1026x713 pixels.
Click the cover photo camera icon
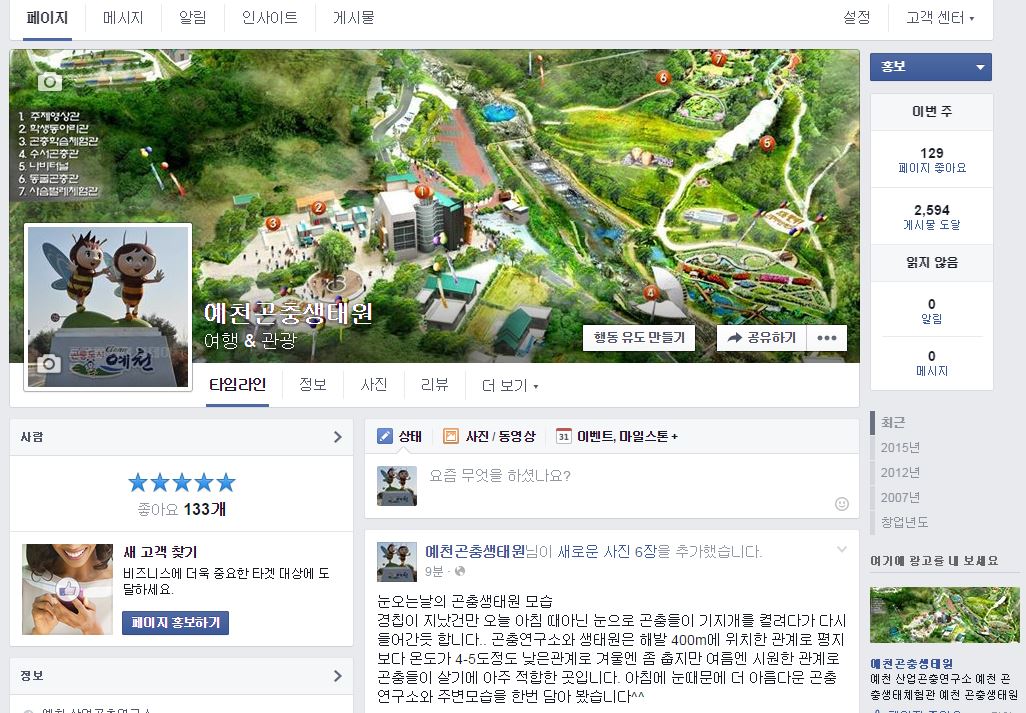pyautogui.click(x=50, y=82)
